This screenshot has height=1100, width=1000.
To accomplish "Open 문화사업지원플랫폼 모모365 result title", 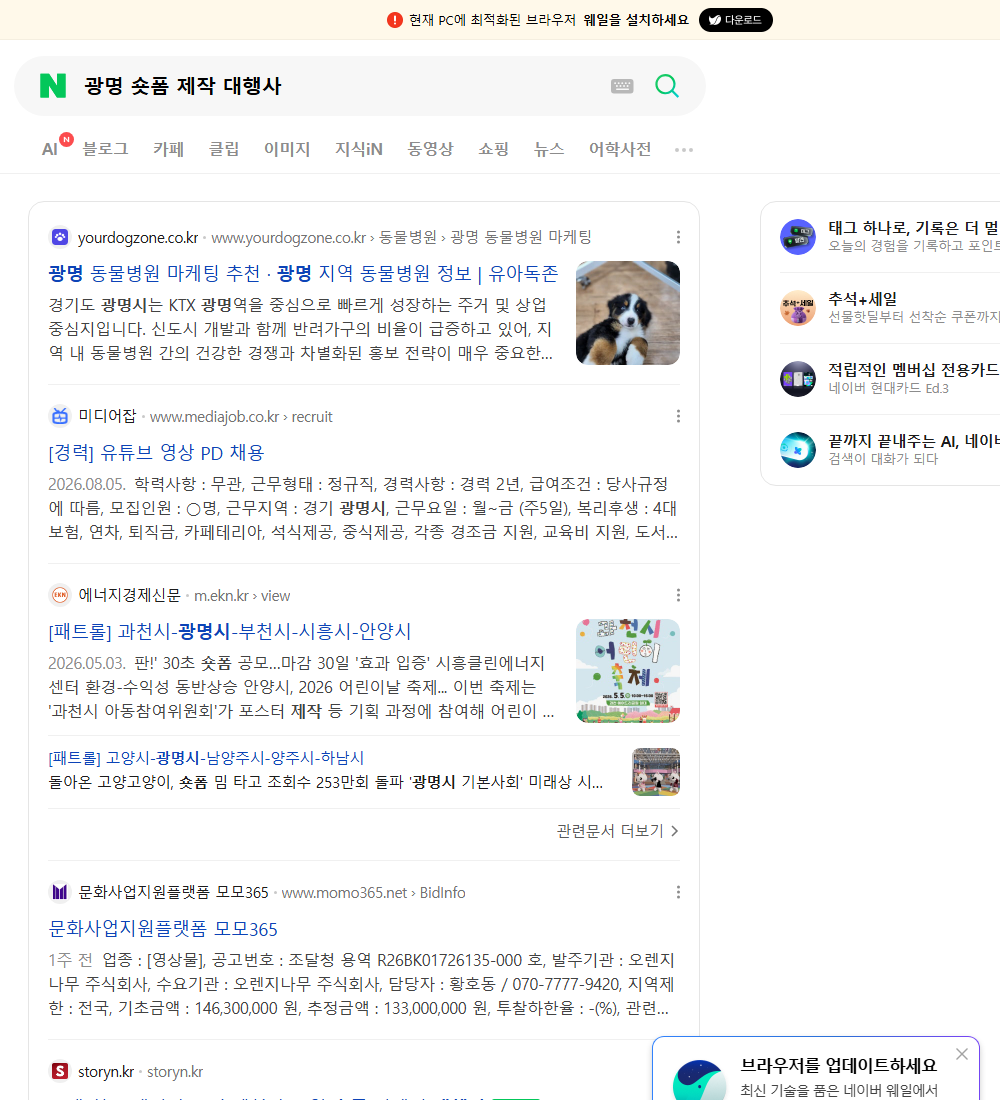I will (163, 928).
